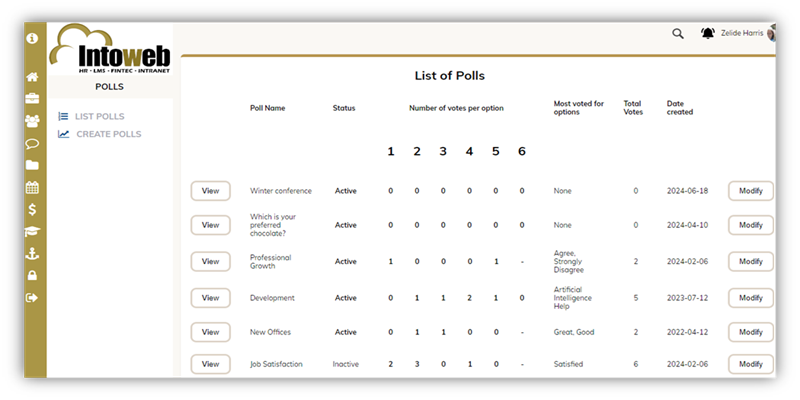View the Development poll
Screen dimensions: 800x400
pos(210,298)
